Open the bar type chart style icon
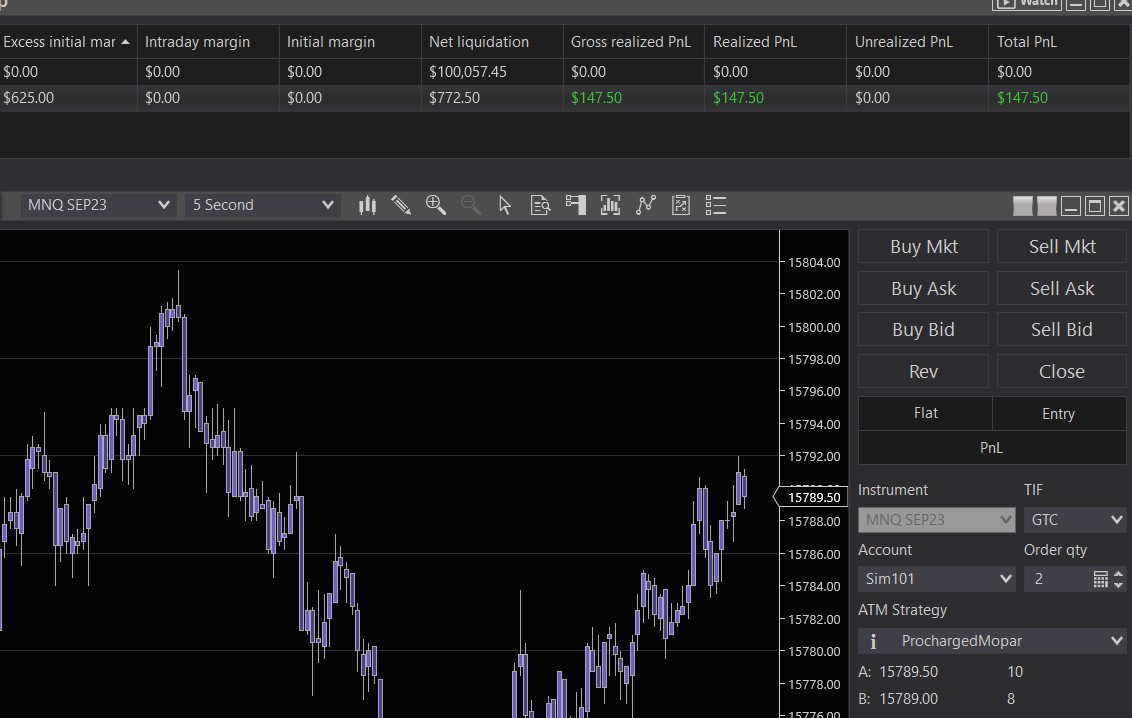This screenshot has width=1132, height=718. click(x=367, y=205)
